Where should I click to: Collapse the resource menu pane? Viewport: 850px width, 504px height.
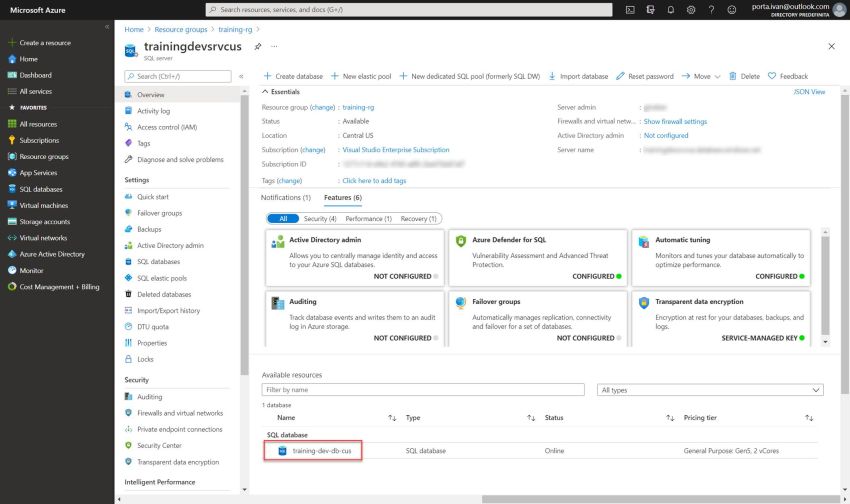241,76
